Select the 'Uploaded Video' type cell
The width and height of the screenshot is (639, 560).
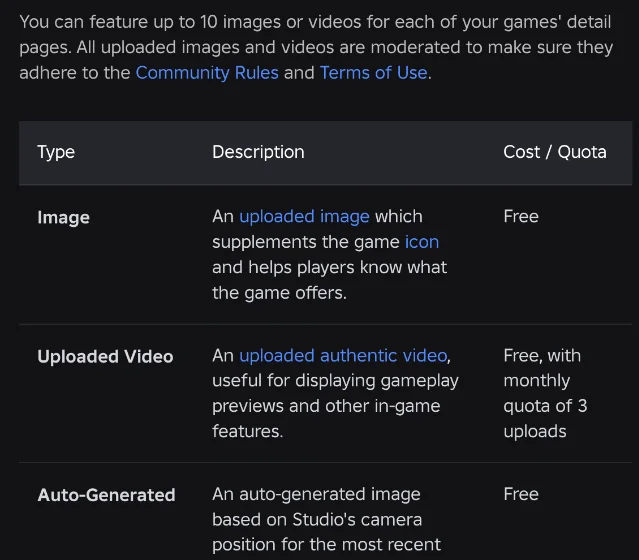(105, 357)
